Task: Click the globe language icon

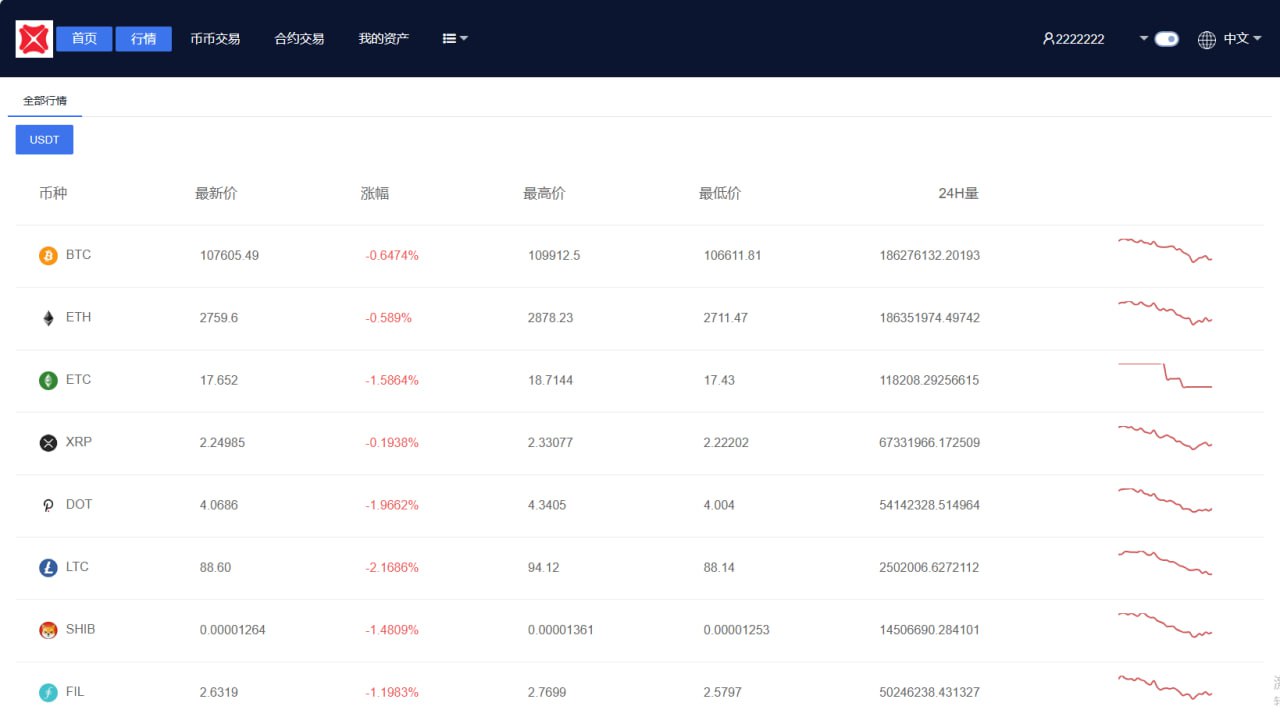Action: coord(1207,39)
